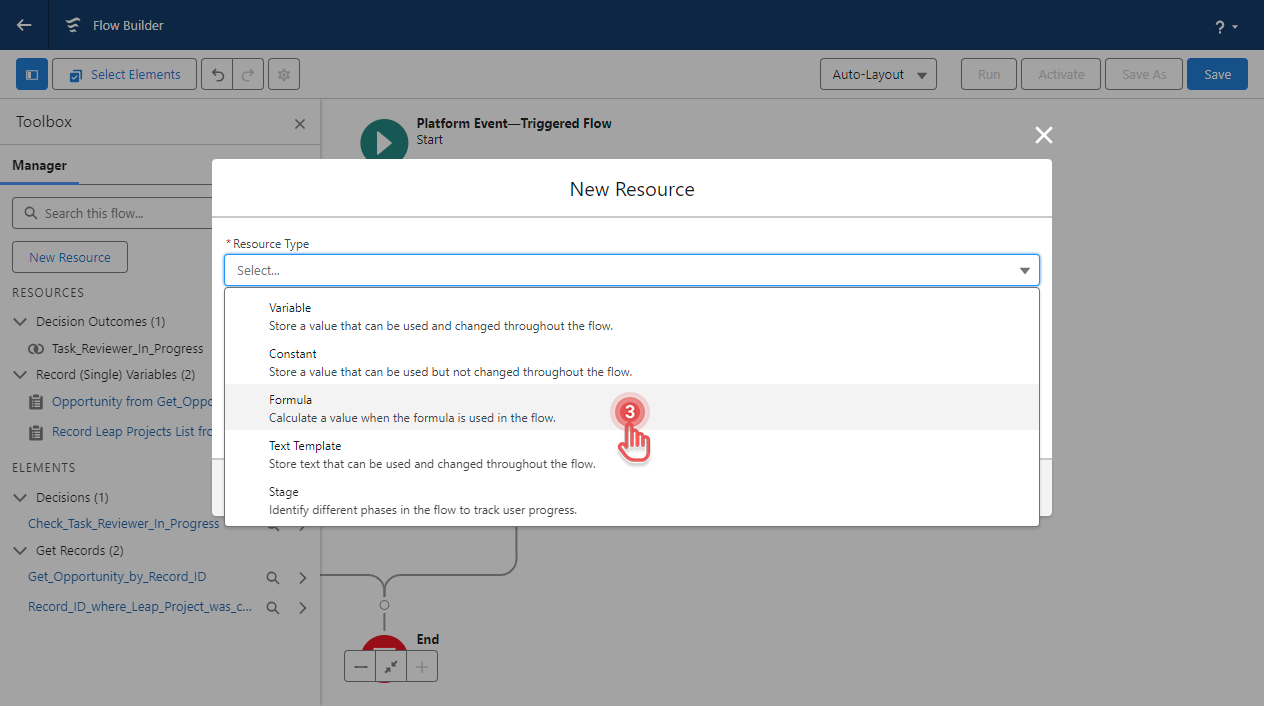This screenshot has width=1264, height=706.
Task: Click the flow settings gear icon
Action: coord(283,74)
